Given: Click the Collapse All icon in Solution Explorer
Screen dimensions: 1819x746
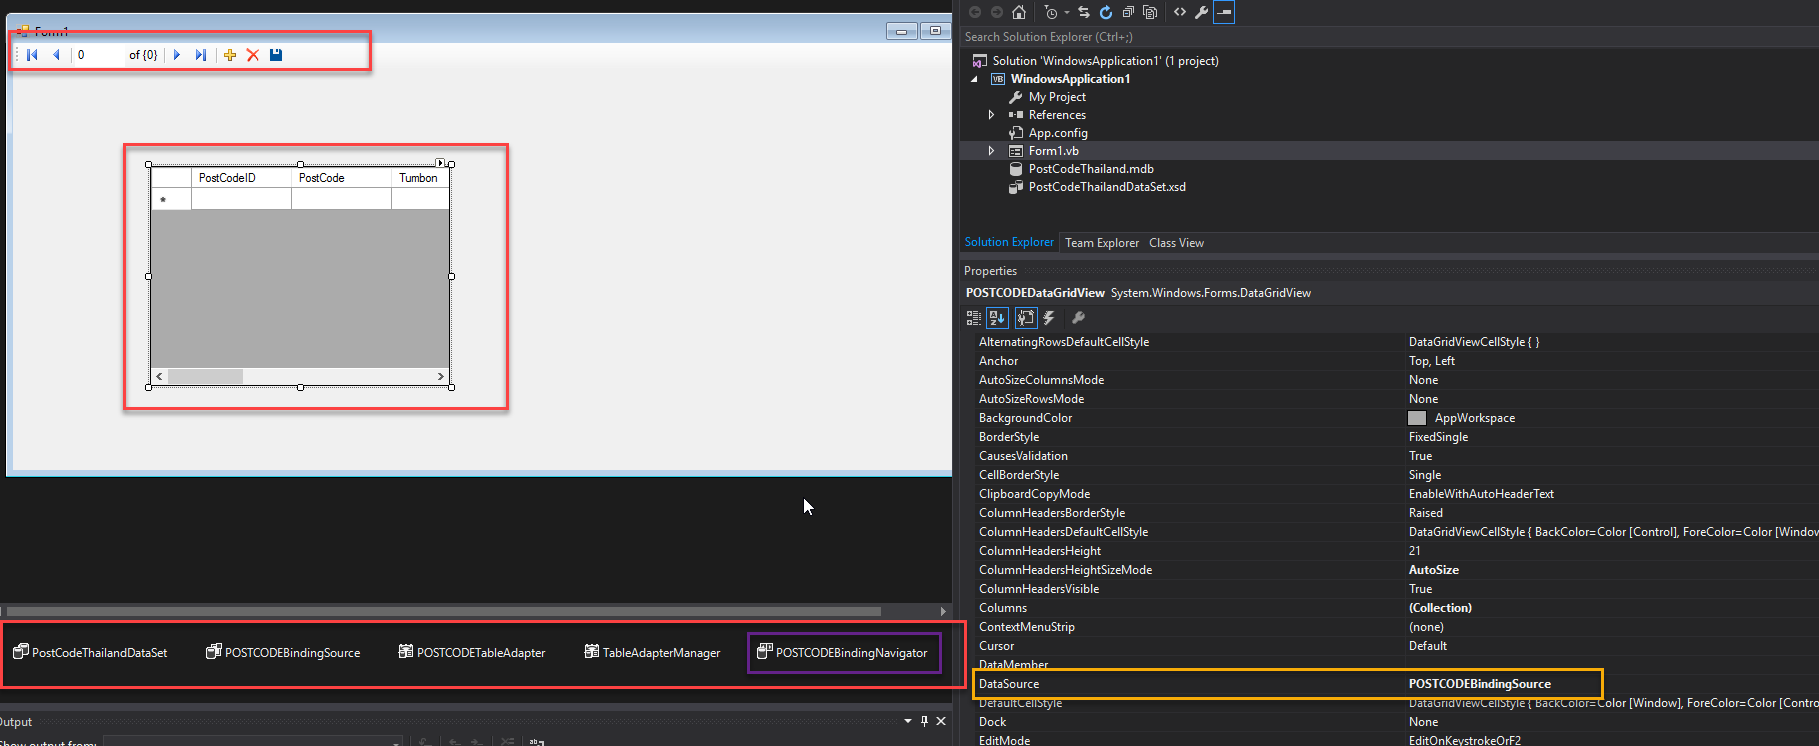Looking at the screenshot, I should (1128, 12).
